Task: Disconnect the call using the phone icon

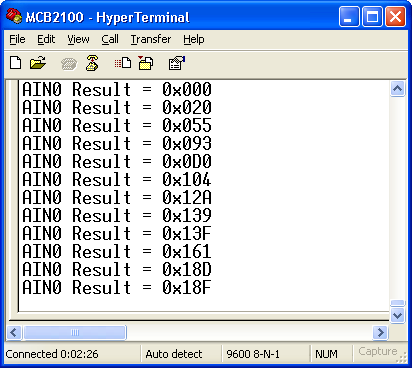Action: coord(92,63)
